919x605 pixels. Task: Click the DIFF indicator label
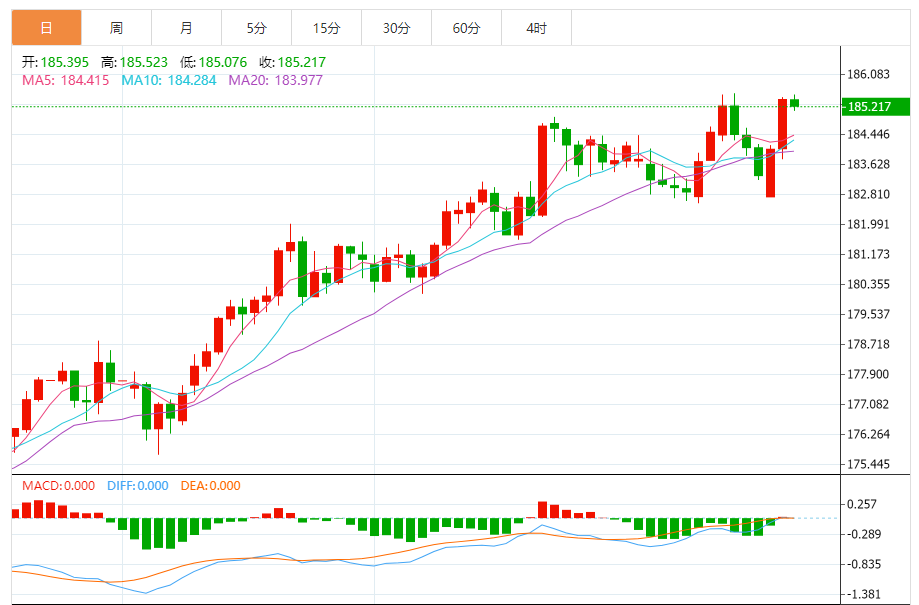pyautogui.click(x=136, y=486)
